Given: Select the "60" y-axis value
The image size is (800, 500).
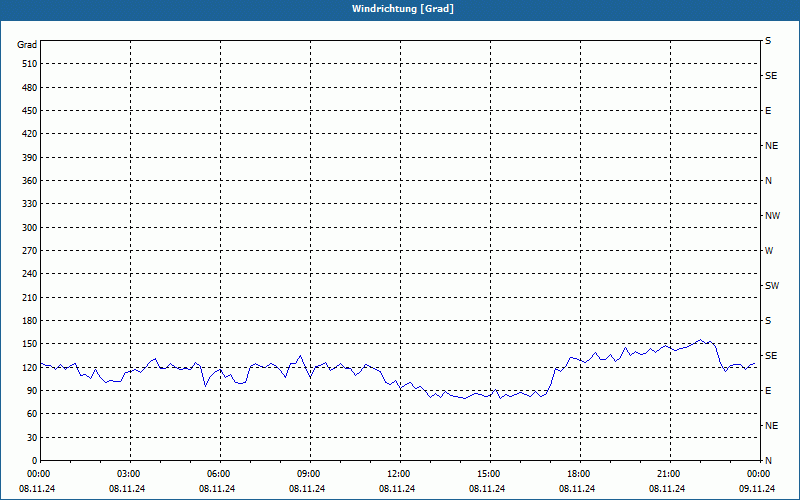Looking at the screenshot, I should coord(32,413).
